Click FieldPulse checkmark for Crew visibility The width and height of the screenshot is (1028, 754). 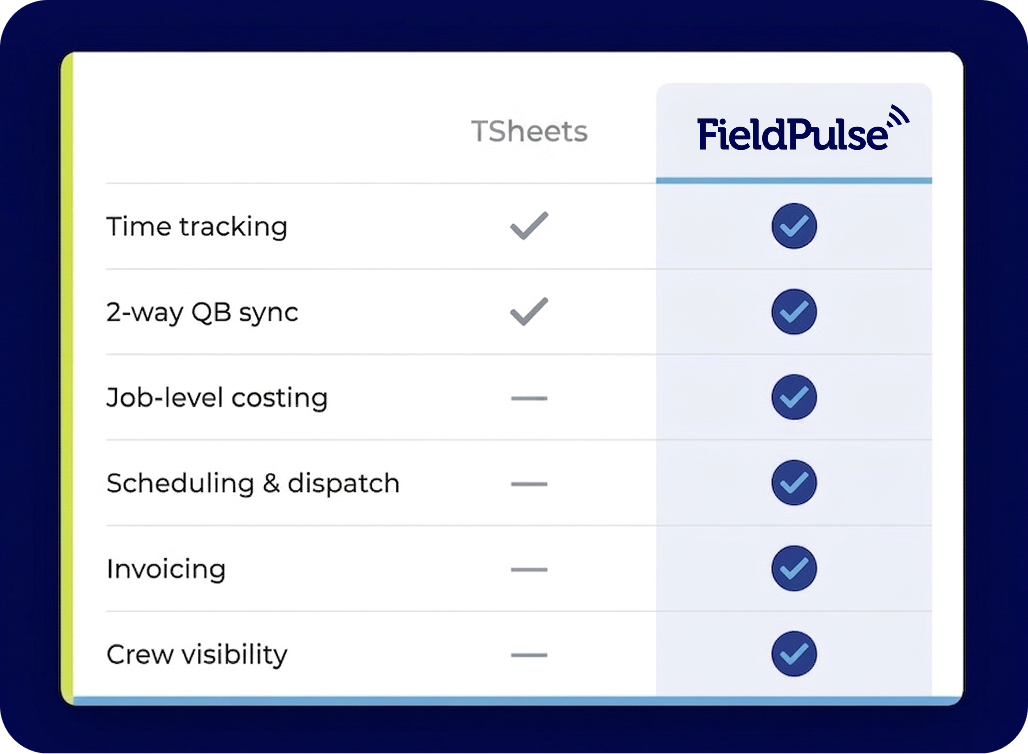794,655
